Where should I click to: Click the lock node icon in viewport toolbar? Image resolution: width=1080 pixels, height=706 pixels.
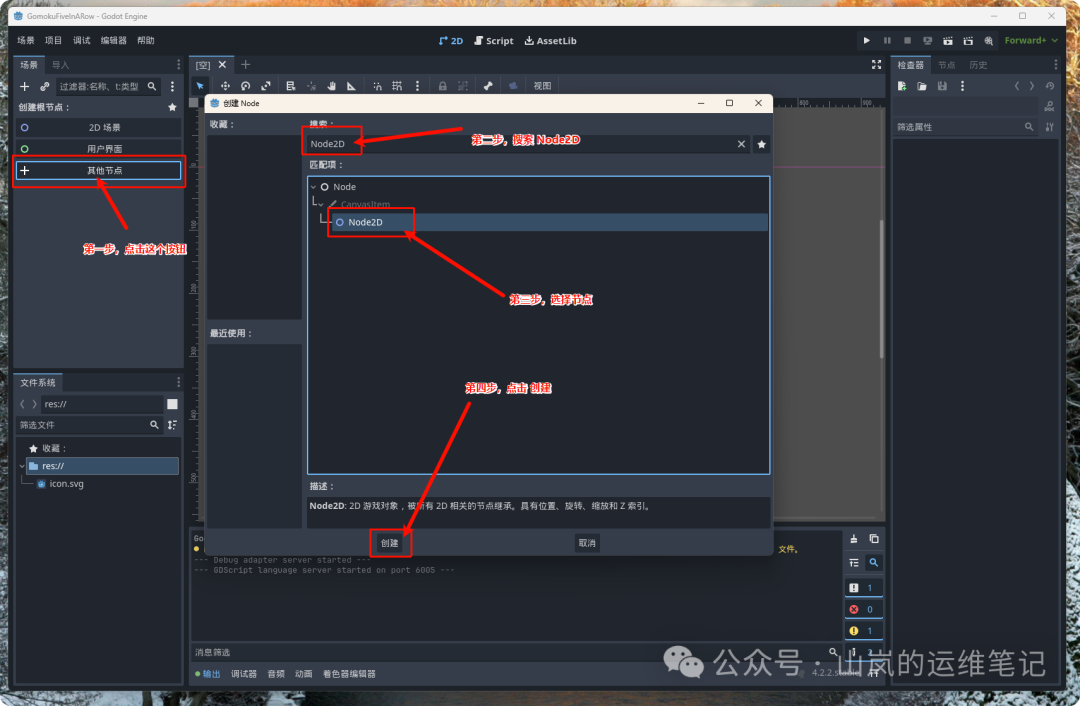[x=443, y=86]
